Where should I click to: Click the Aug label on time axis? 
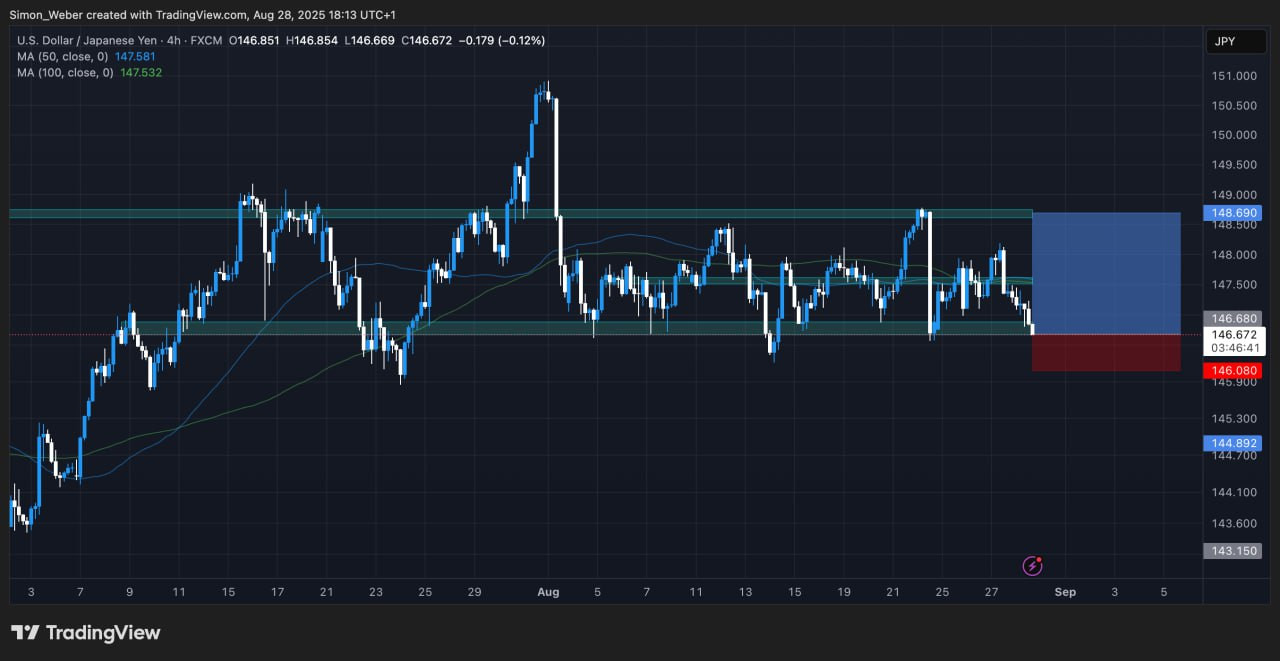(548, 592)
